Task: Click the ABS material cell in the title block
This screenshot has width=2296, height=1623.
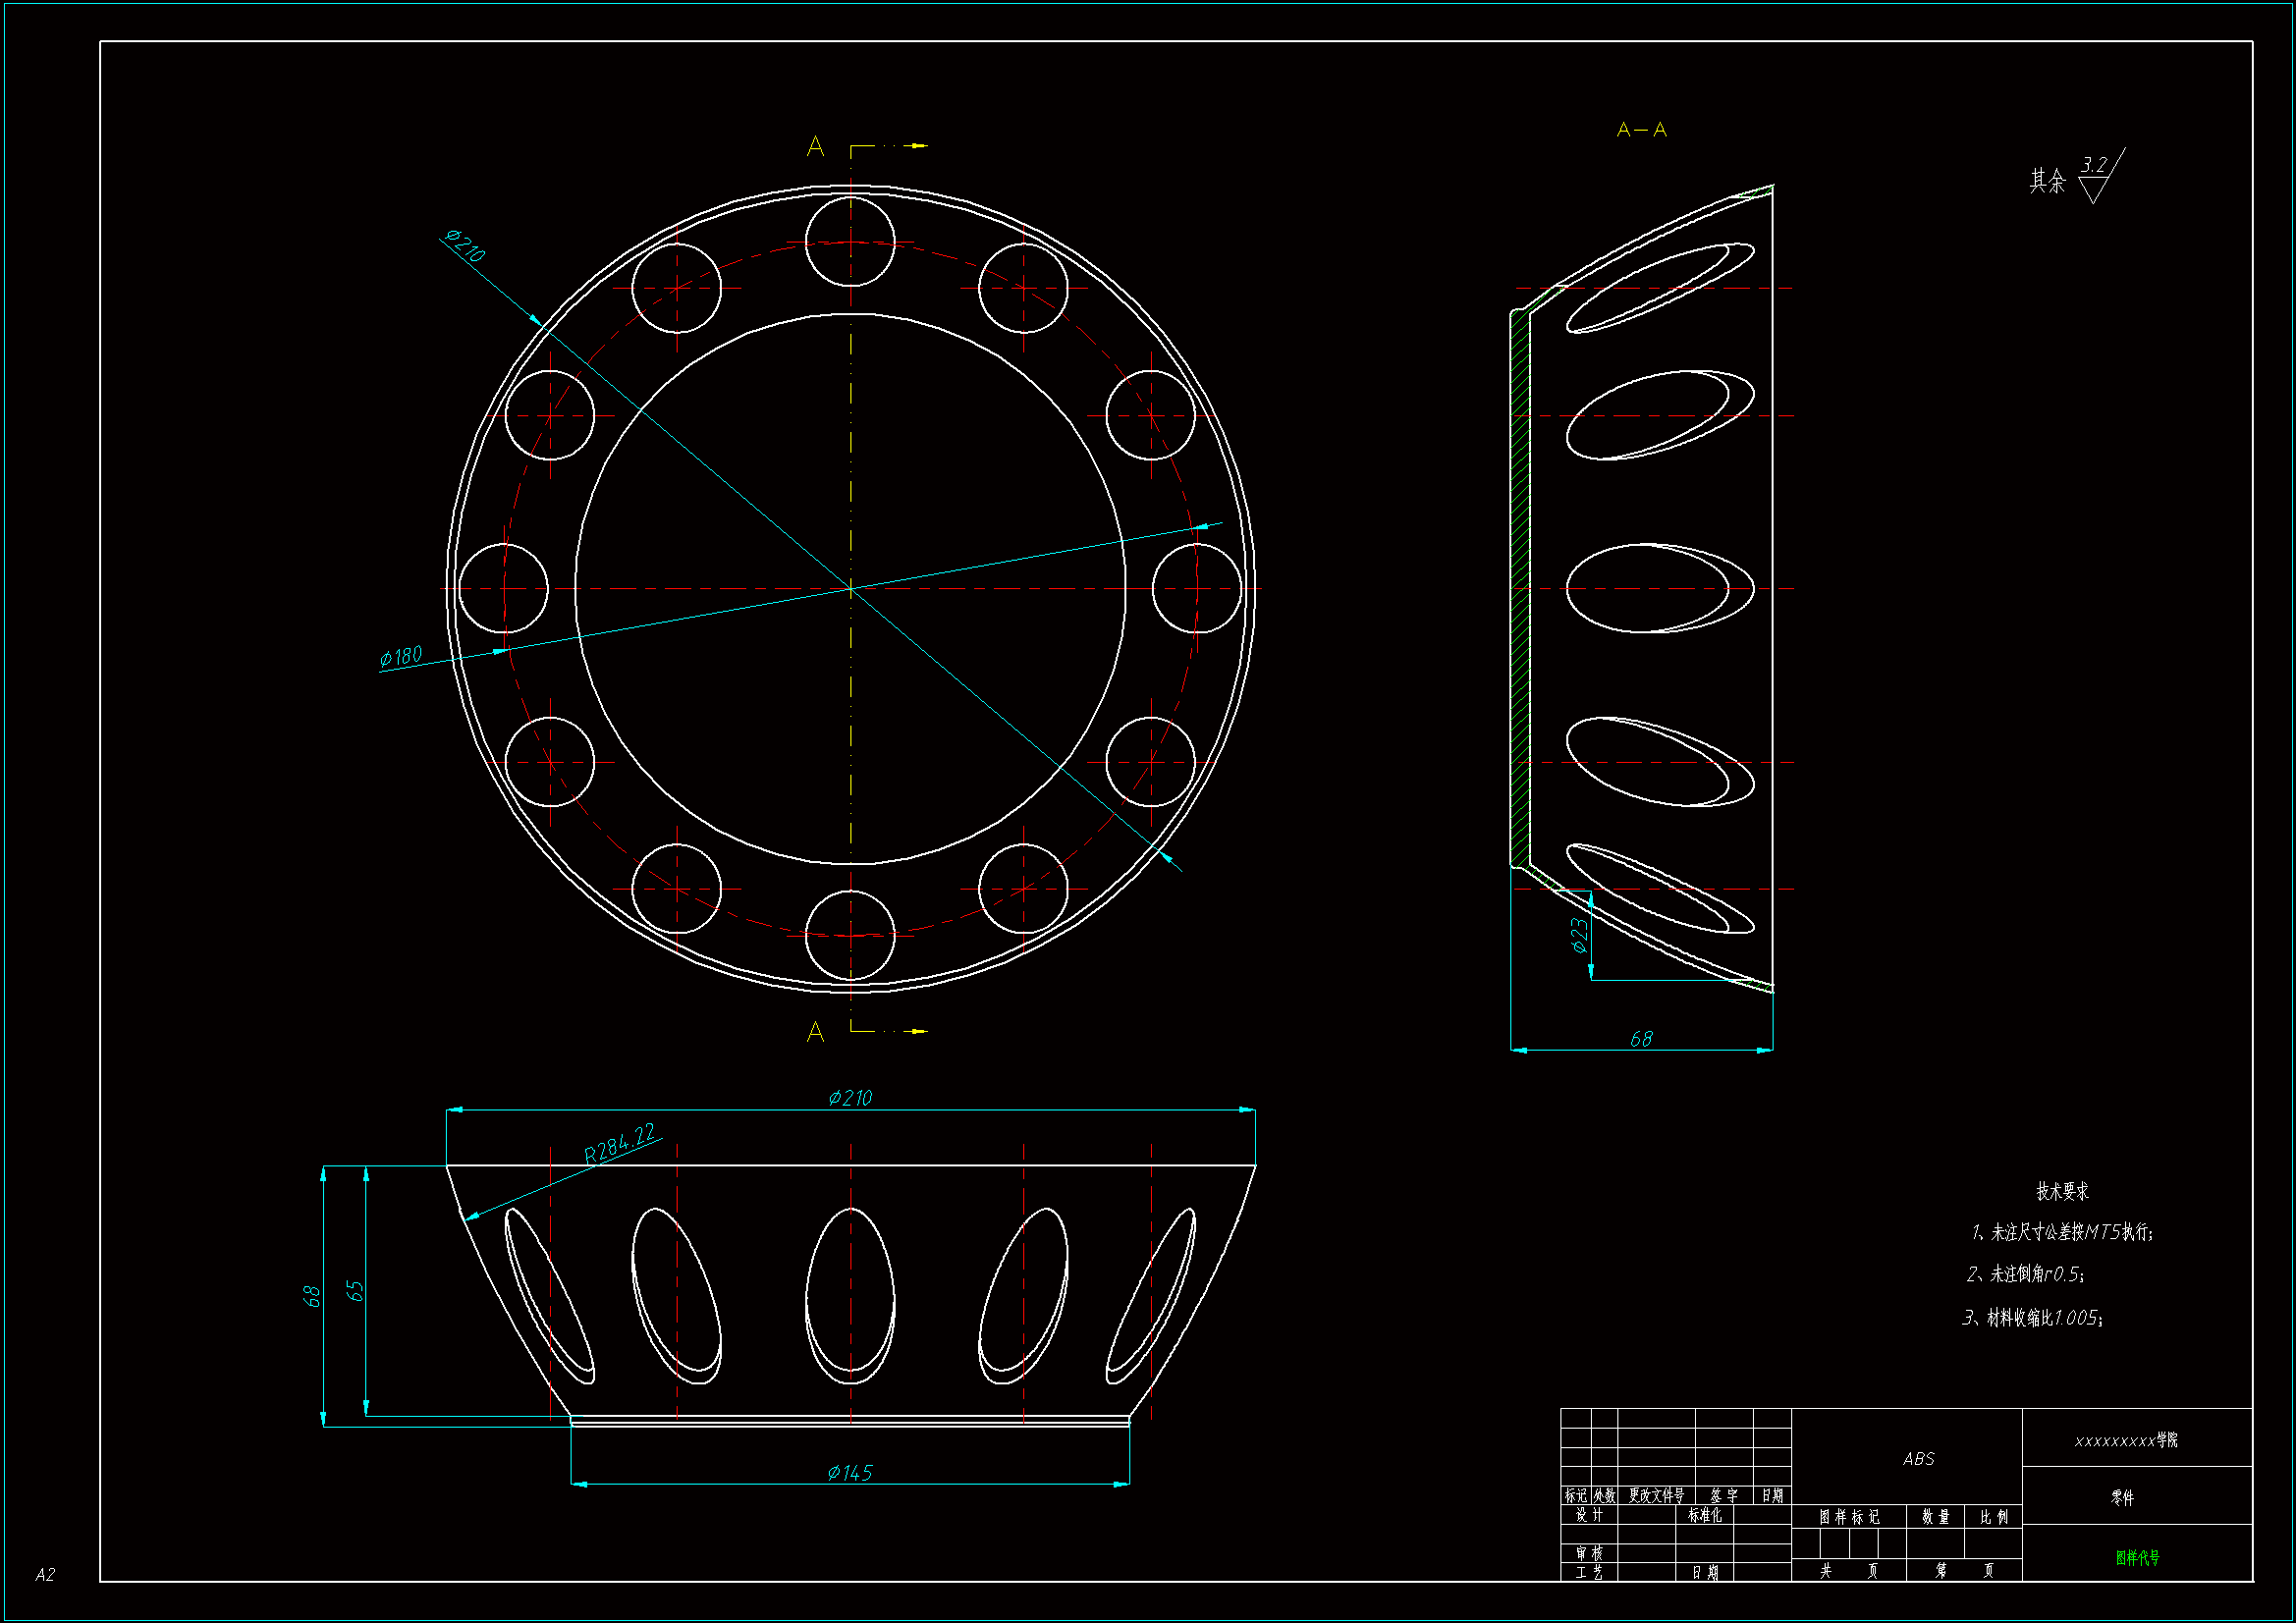Action: (1918, 1459)
